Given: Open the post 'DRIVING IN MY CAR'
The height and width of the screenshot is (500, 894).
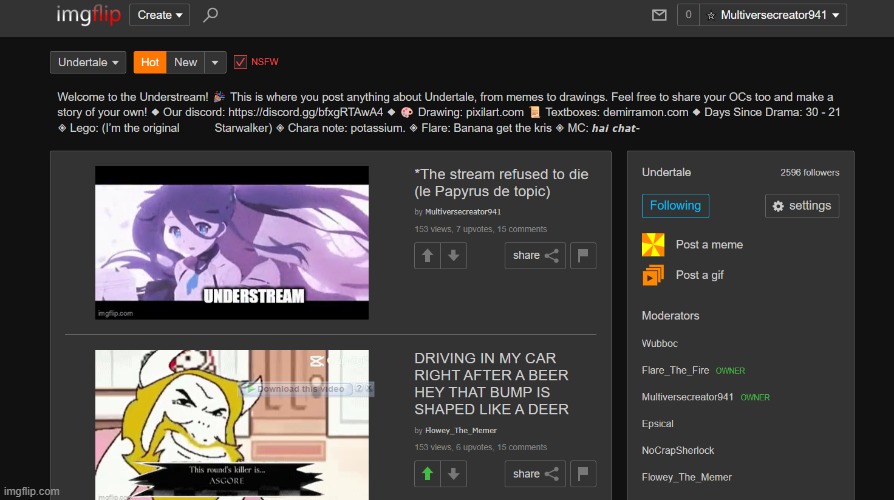Looking at the screenshot, I should (x=491, y=384).
